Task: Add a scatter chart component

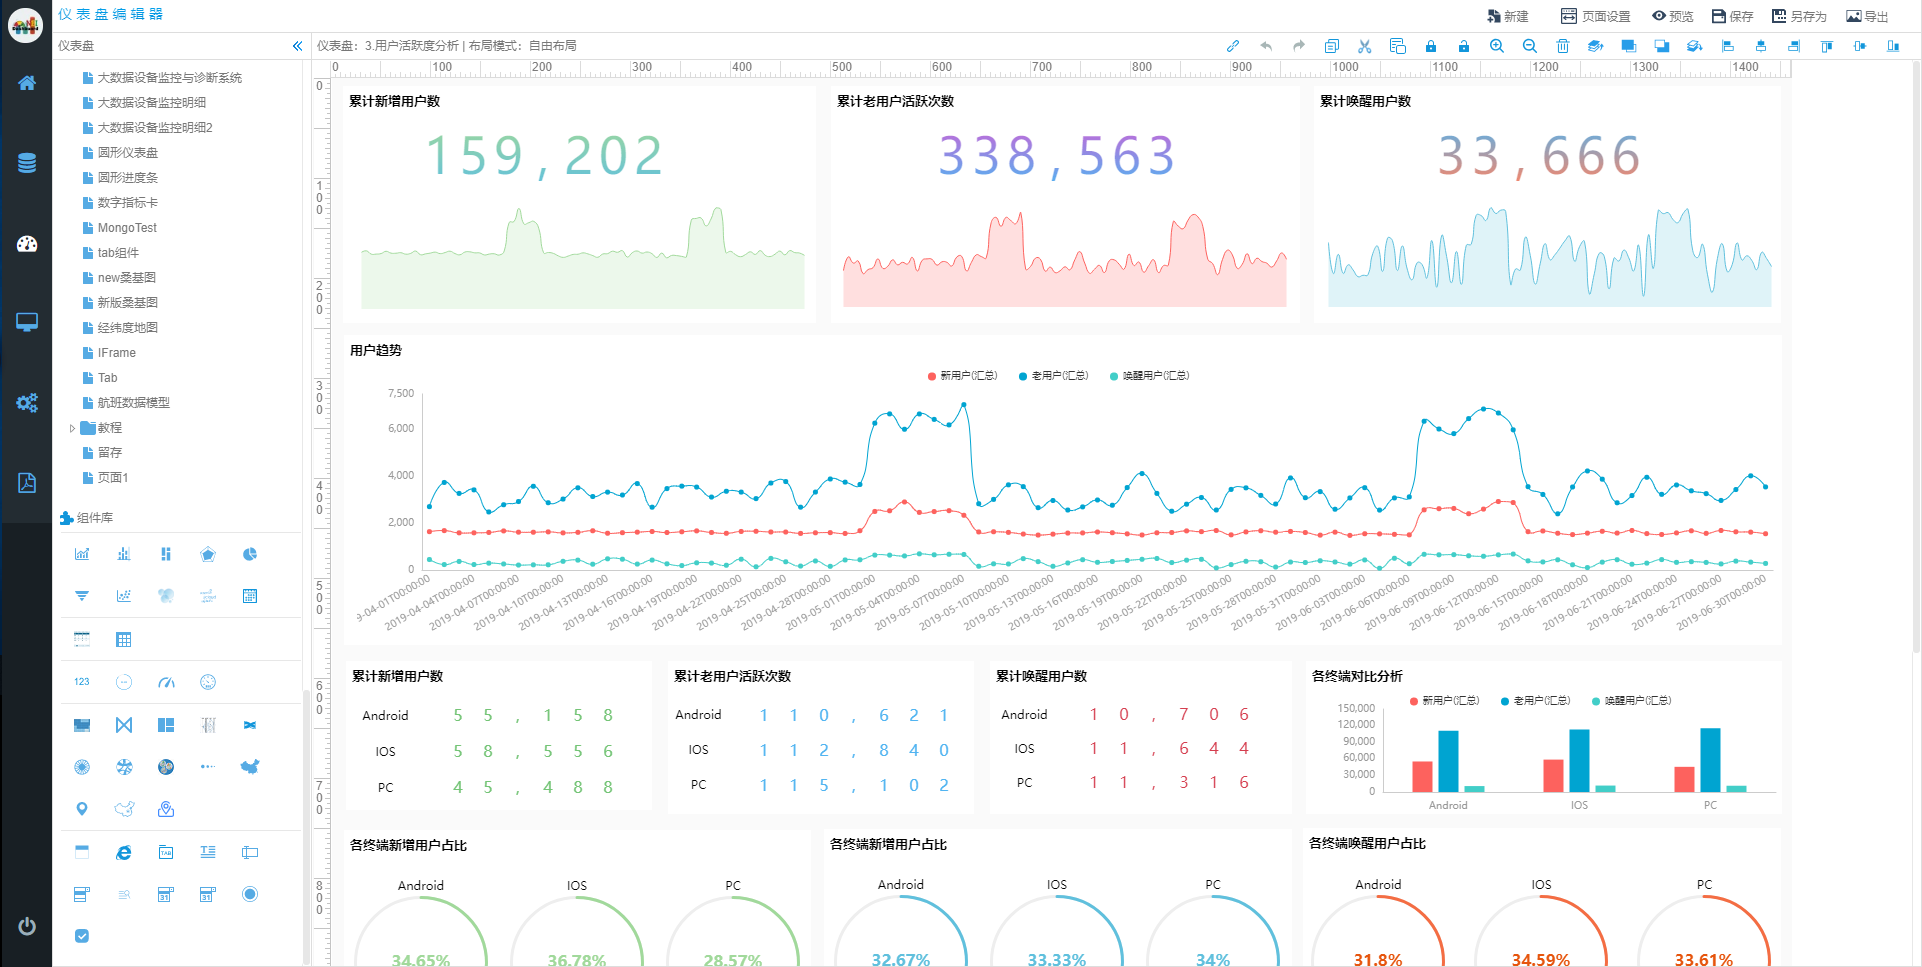Action: [x=124, y=596]
